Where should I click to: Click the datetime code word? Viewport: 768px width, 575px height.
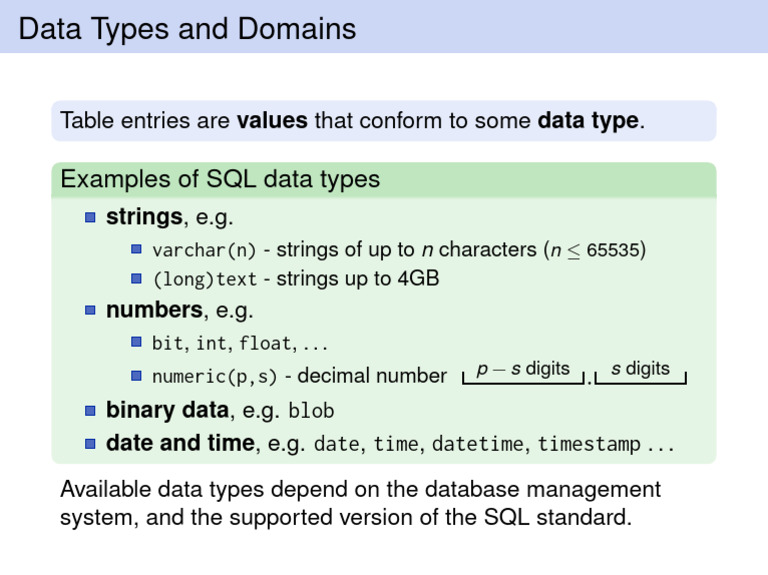coord(478,444)
